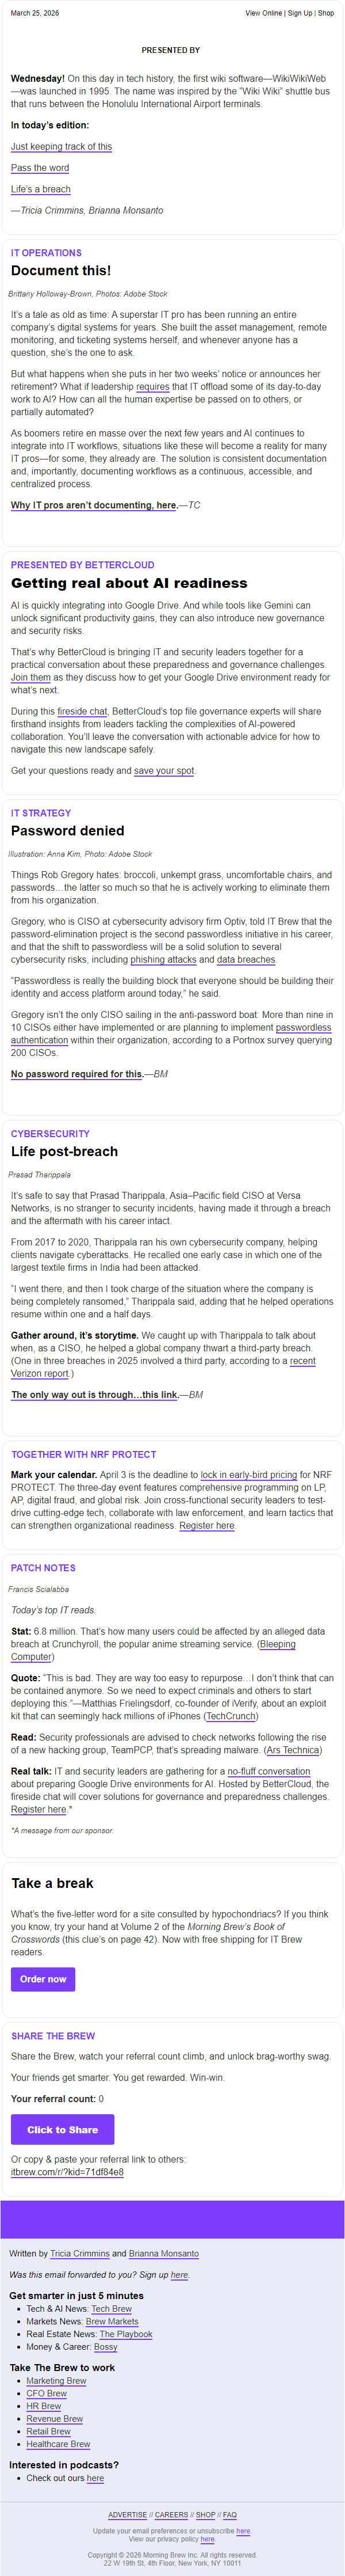The image size is (345, 2576).
Task: Open 'The only way out is through' link
Action: click(x=95, y=1394)
